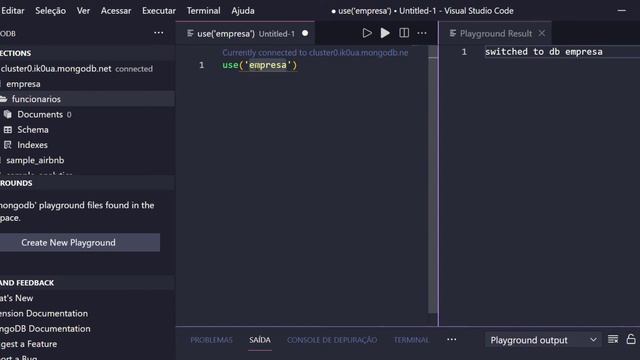Open Documents under funcionarios
The image size is (640, 360).
click(87, 114)
